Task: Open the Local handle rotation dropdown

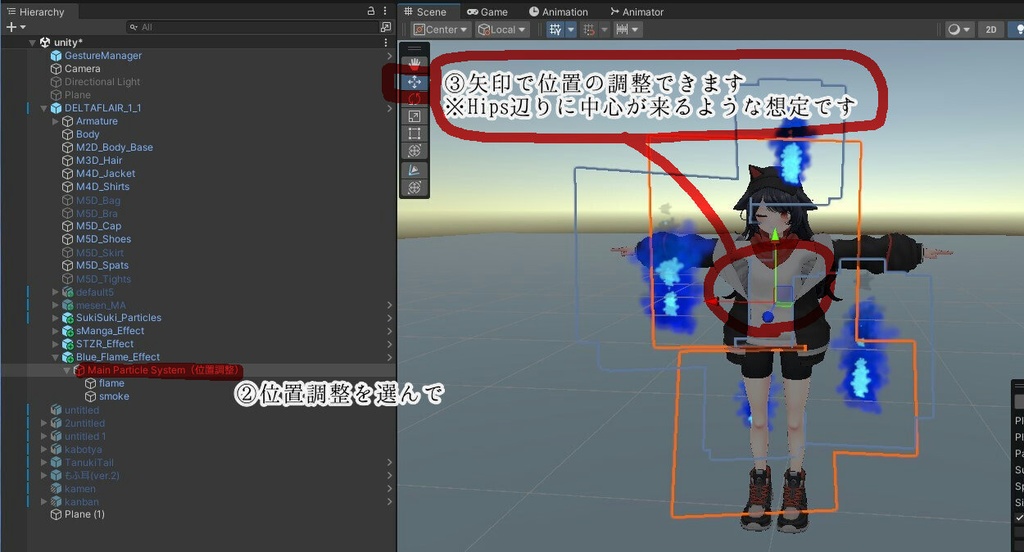Action: point(502,29)
